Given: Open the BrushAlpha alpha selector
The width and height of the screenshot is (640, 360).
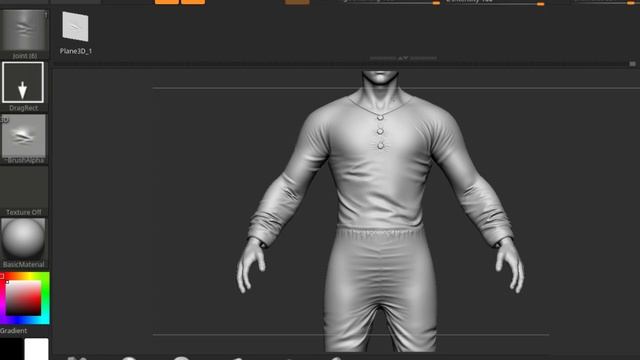Looking at the screenshot, I should pyautogui.click(x=24, y=136).
